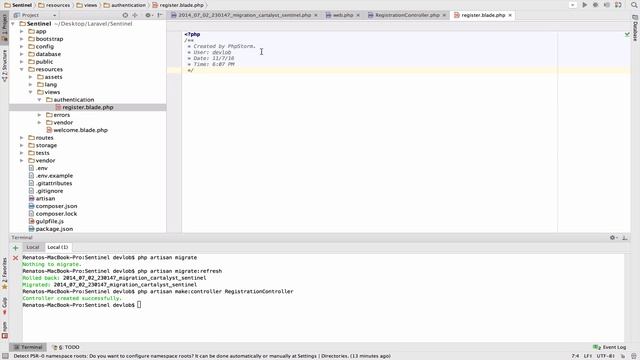Open the 2: Favorites side tab
Screen dimensions: 640x360
click(x=4, y=273)
